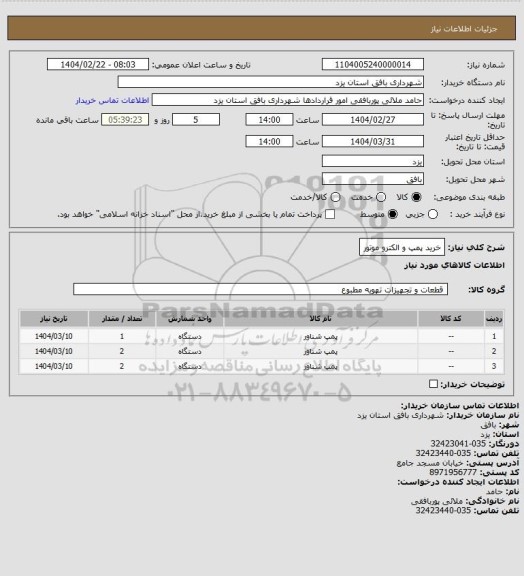This screenshot has width=524, height=576.
Task: Select row 2 item name پمپ شناور
Action: click(x=320, y=352)
